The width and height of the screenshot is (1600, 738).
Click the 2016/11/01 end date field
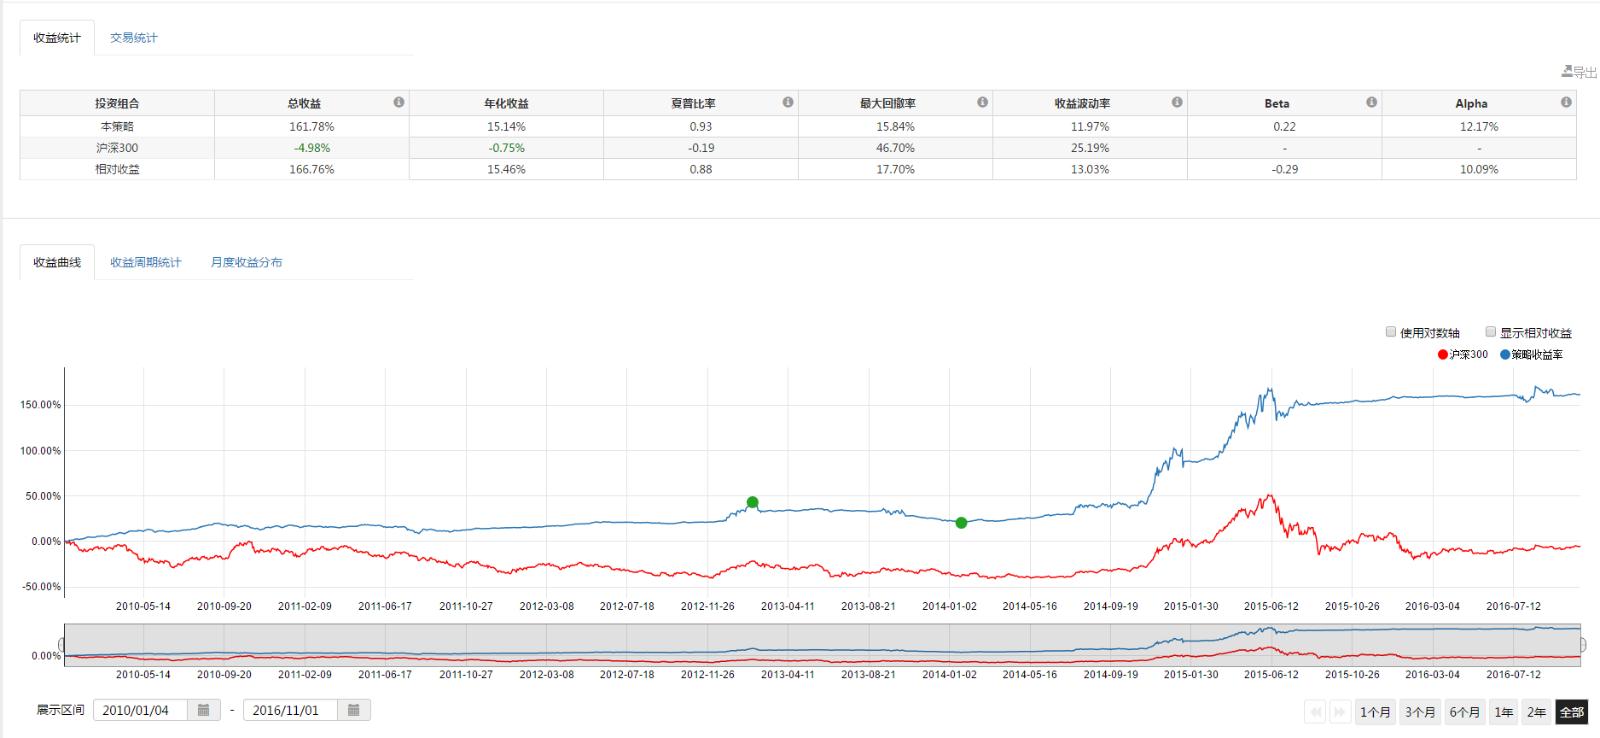point(288,710)
